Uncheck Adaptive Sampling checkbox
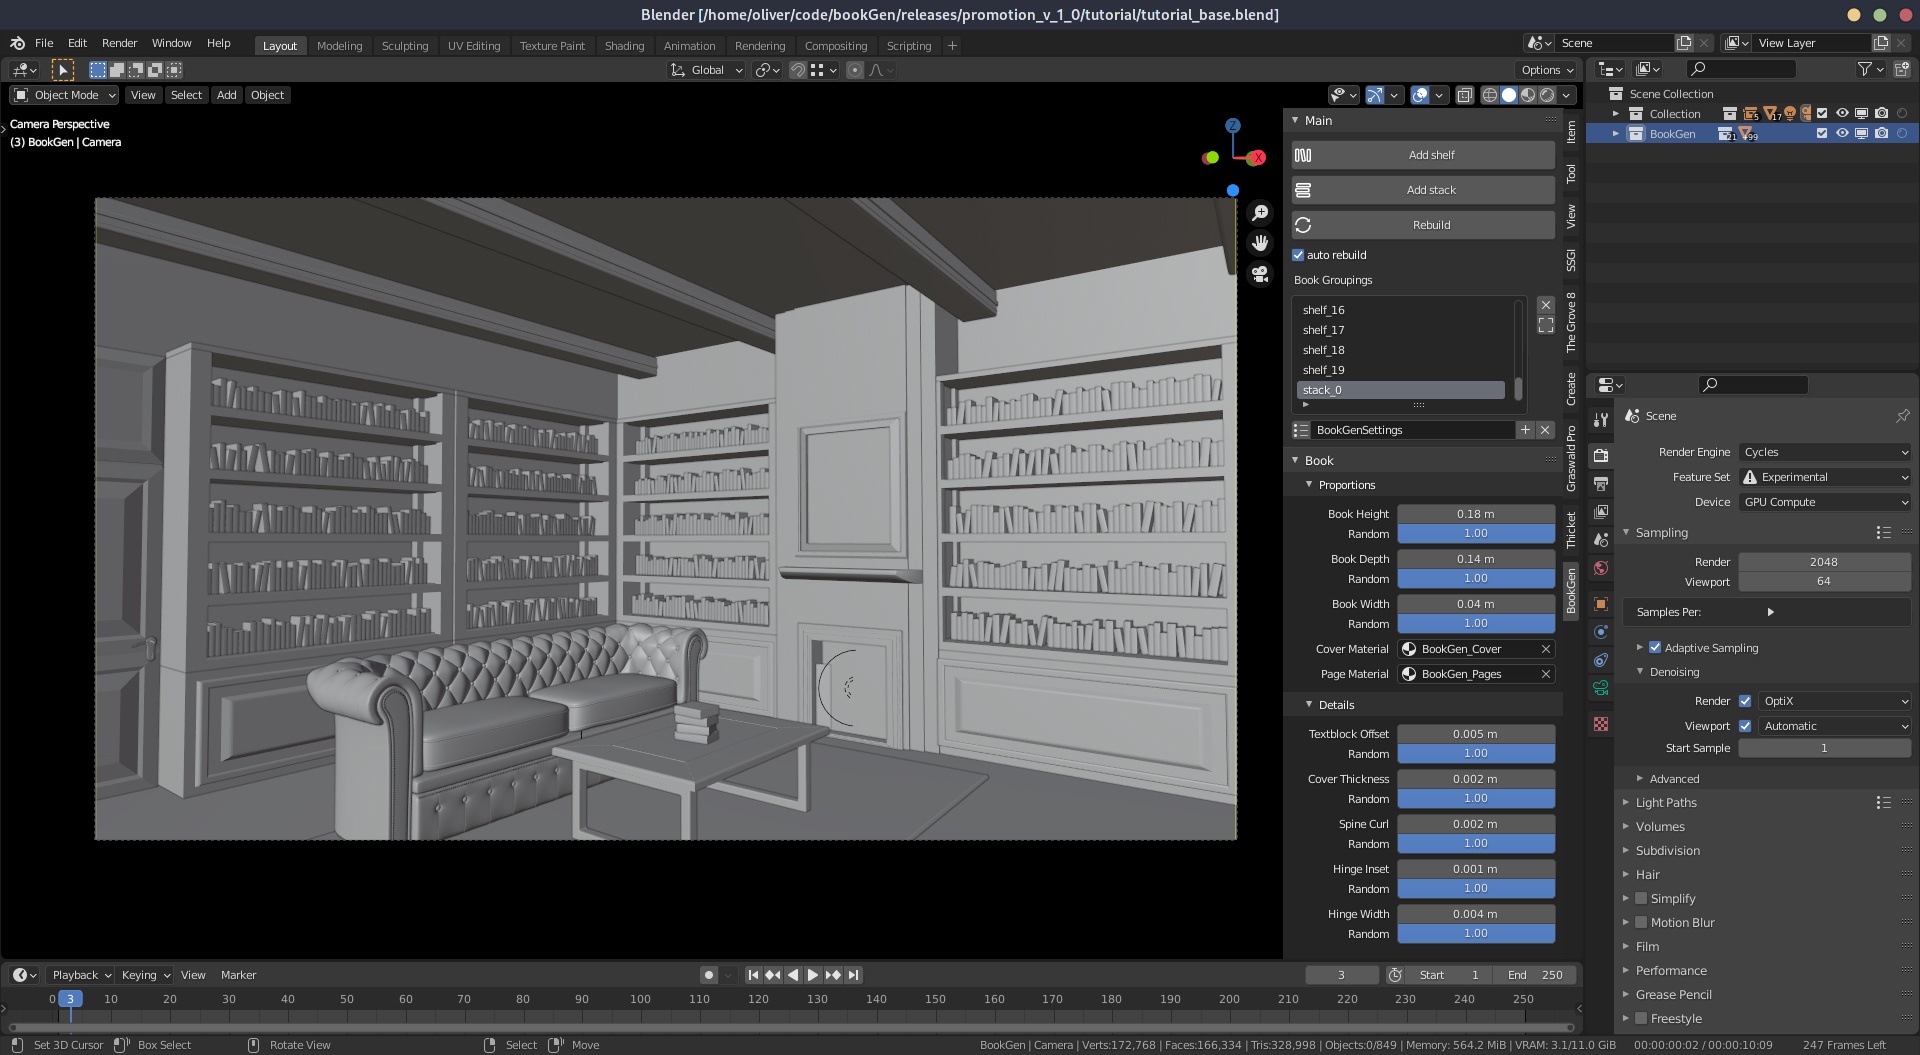This screenshot has width=1920, height=1055. pyautogui.click(x=1655, y=648)
